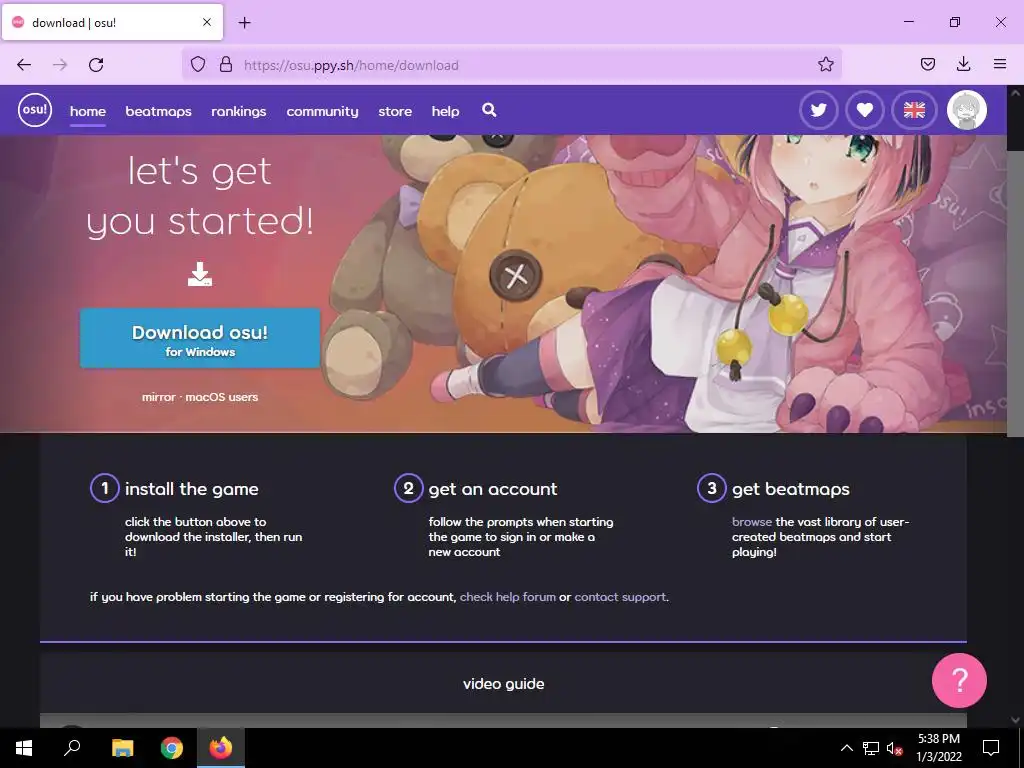Click the URL address bar

pyautogui.click(x=511, y=65)
